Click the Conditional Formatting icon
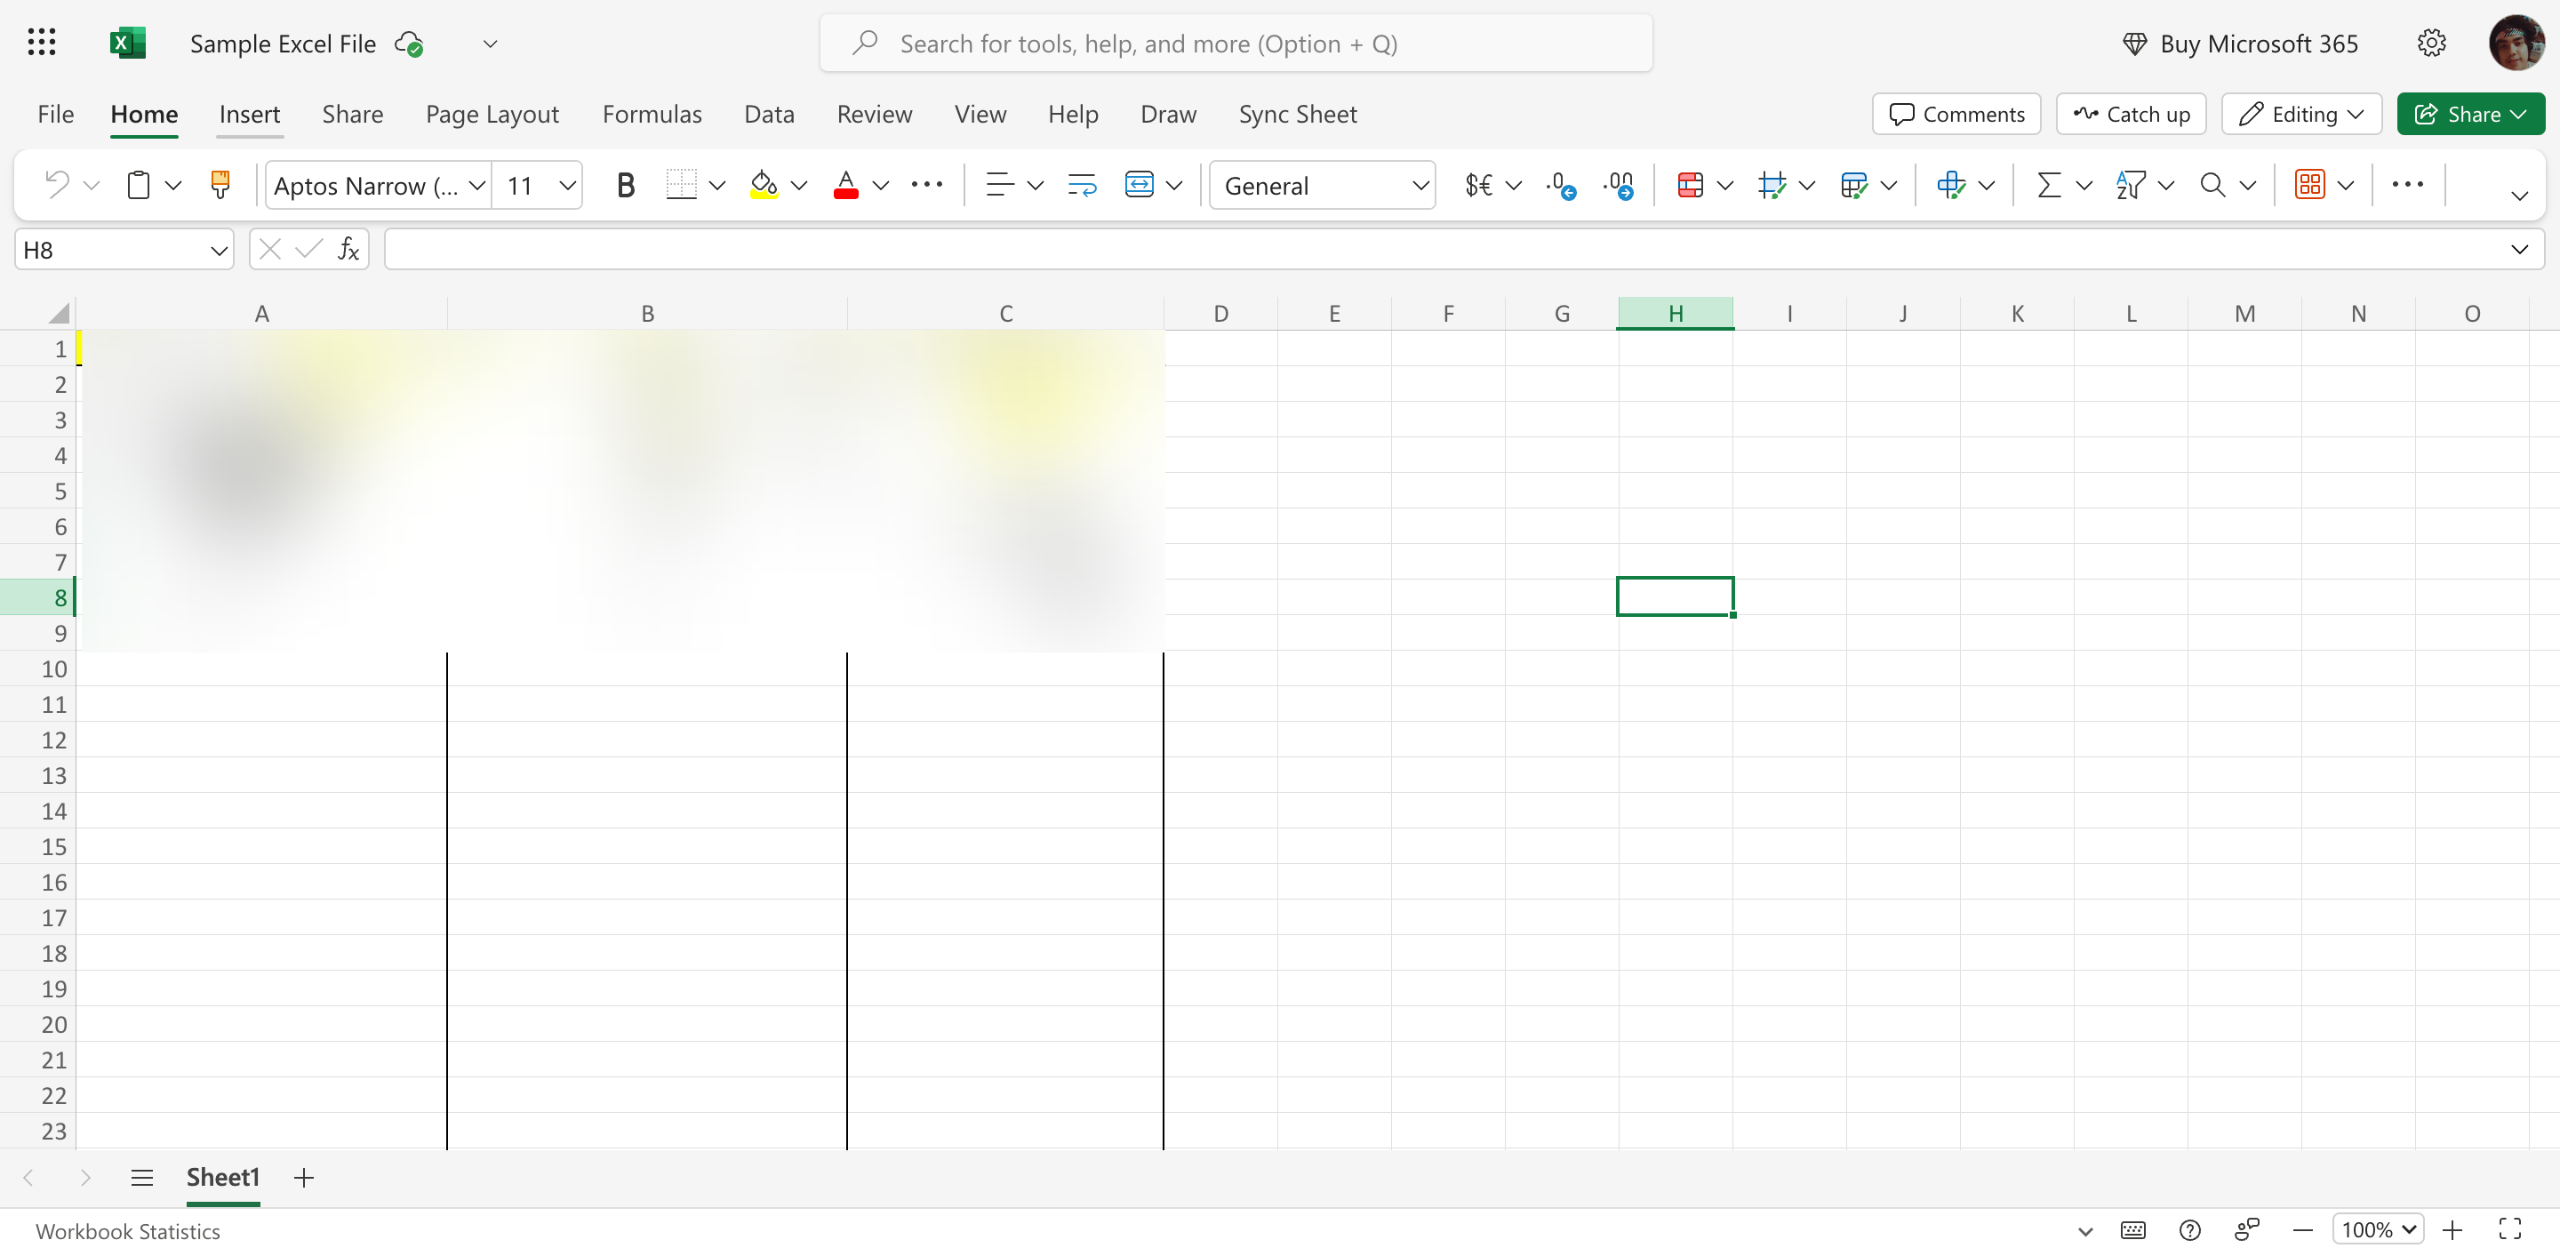The image size is (2560, 1248). (1690, 185)
